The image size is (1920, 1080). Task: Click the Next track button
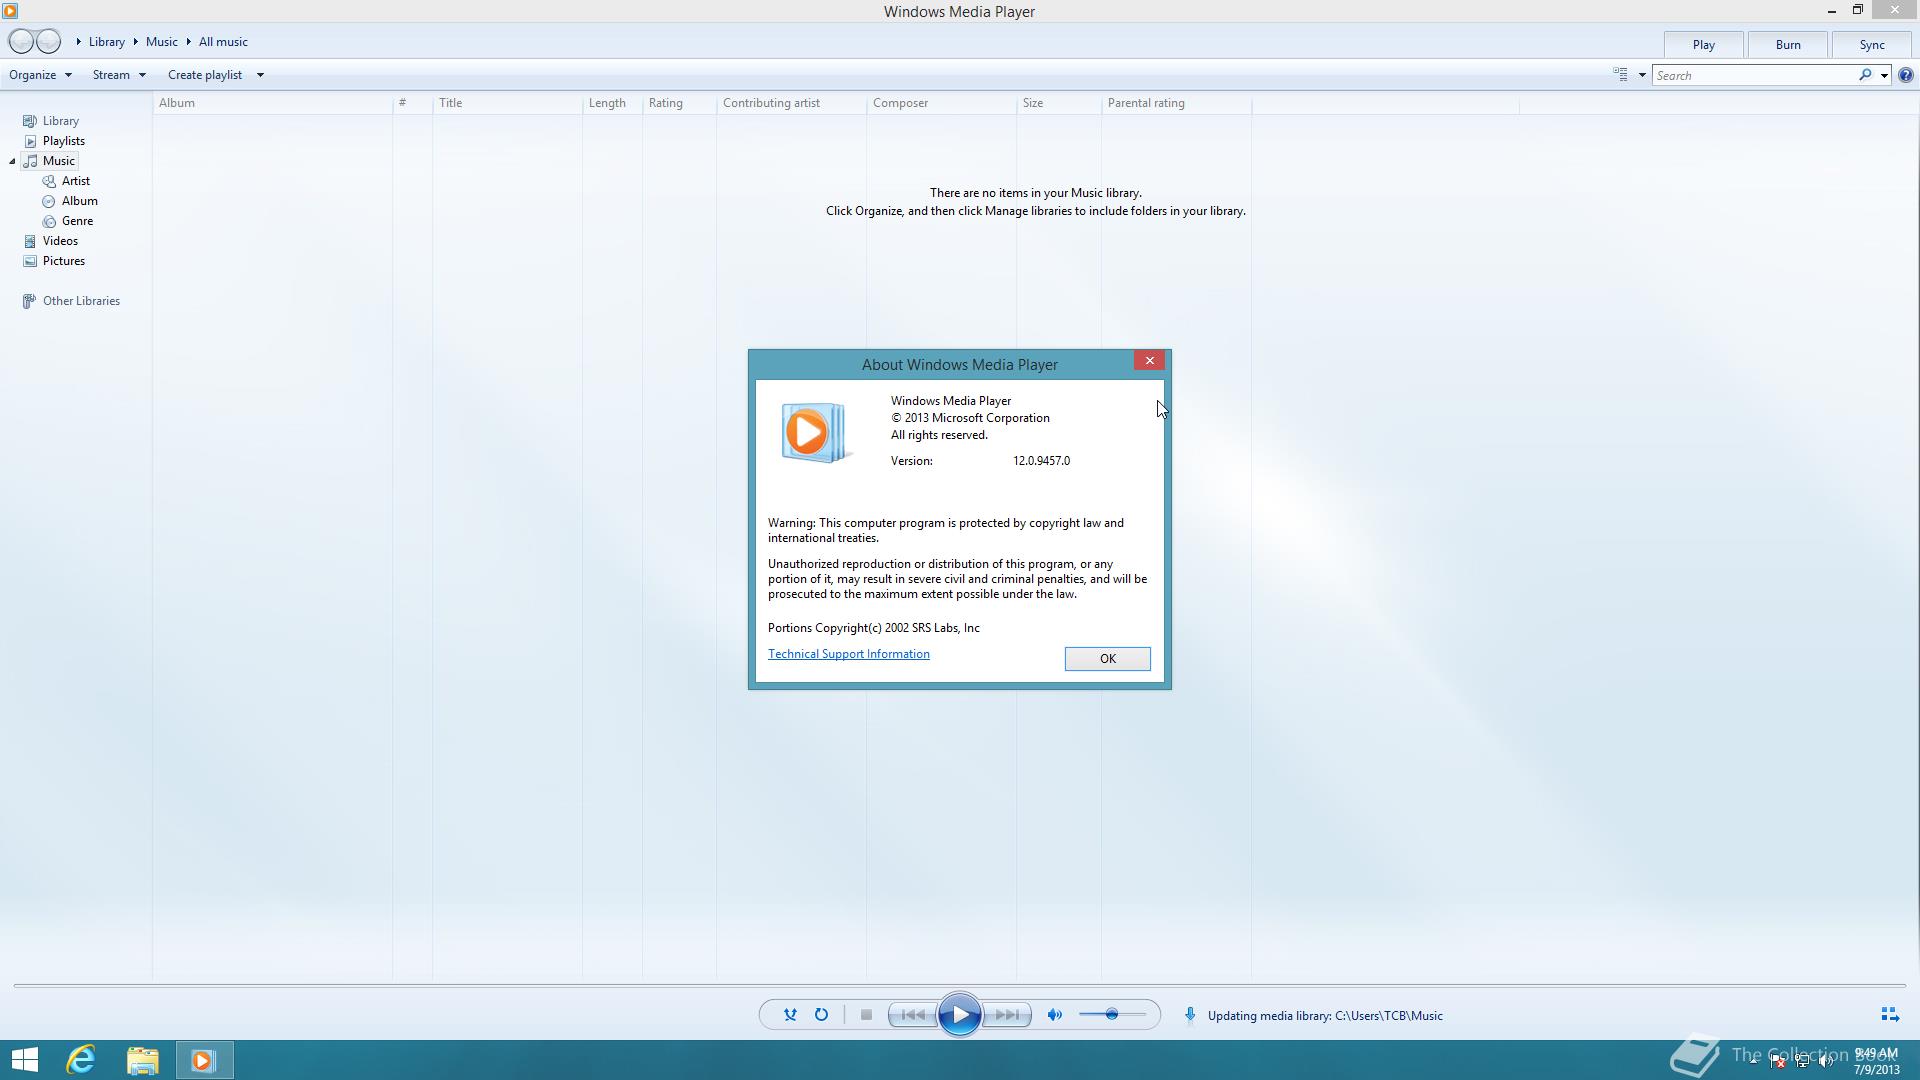click(1006, 1015)
